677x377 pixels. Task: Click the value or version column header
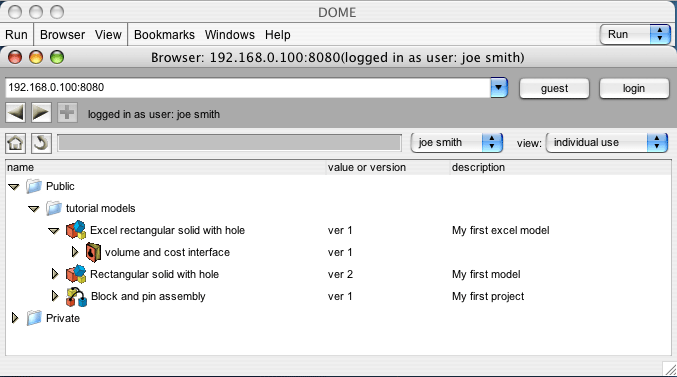pos(388,168)
